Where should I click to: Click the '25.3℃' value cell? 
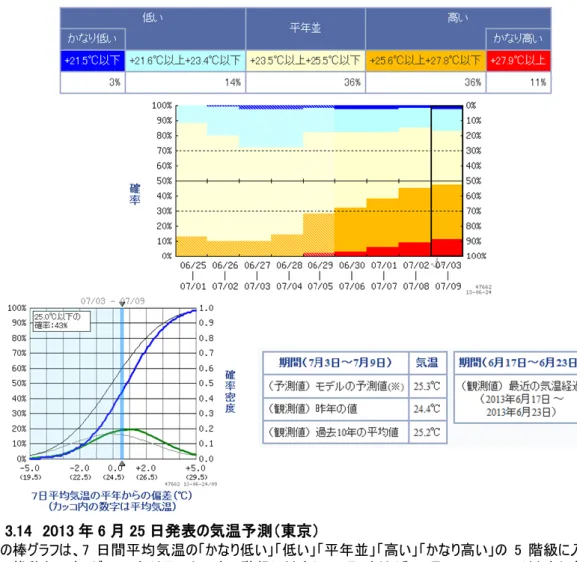[x=427, y=386]
